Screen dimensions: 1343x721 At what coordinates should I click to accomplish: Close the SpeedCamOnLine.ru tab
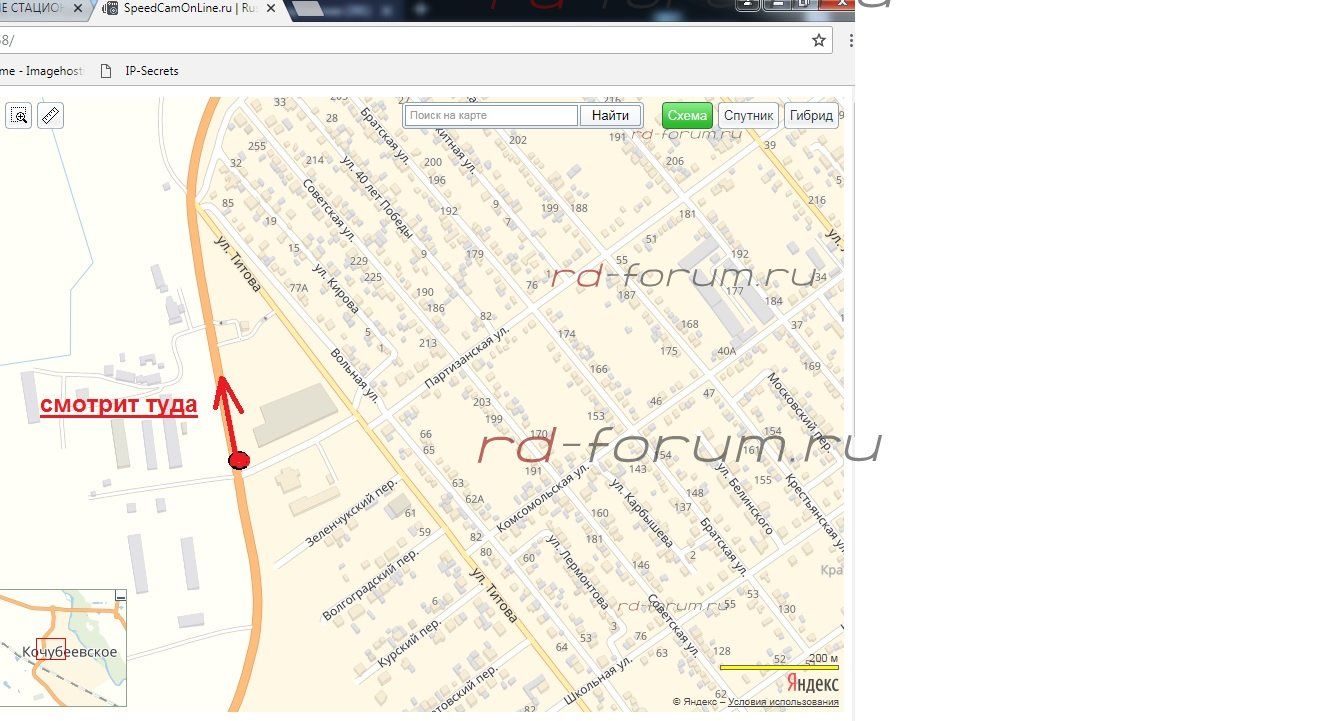[270, 8]
